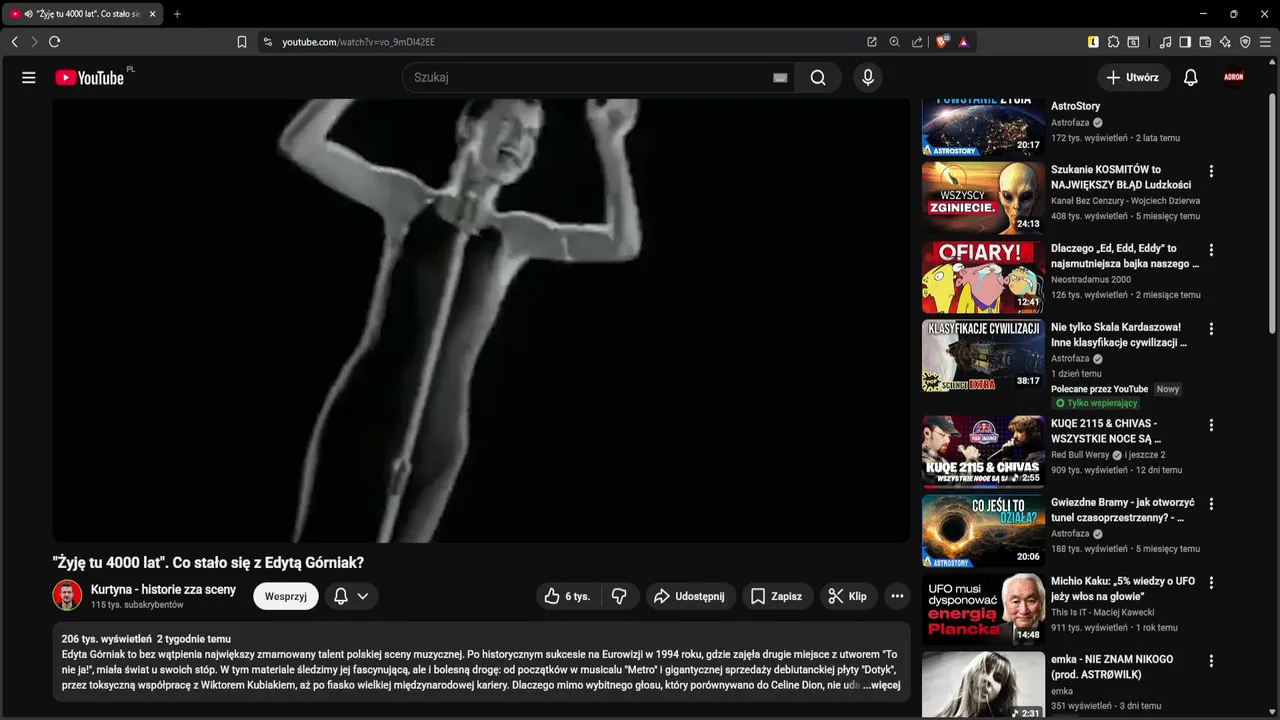Open options for Nie tylko Skala Kardaszowa video
This screenshot has width=1280, height=720.
1211,329
